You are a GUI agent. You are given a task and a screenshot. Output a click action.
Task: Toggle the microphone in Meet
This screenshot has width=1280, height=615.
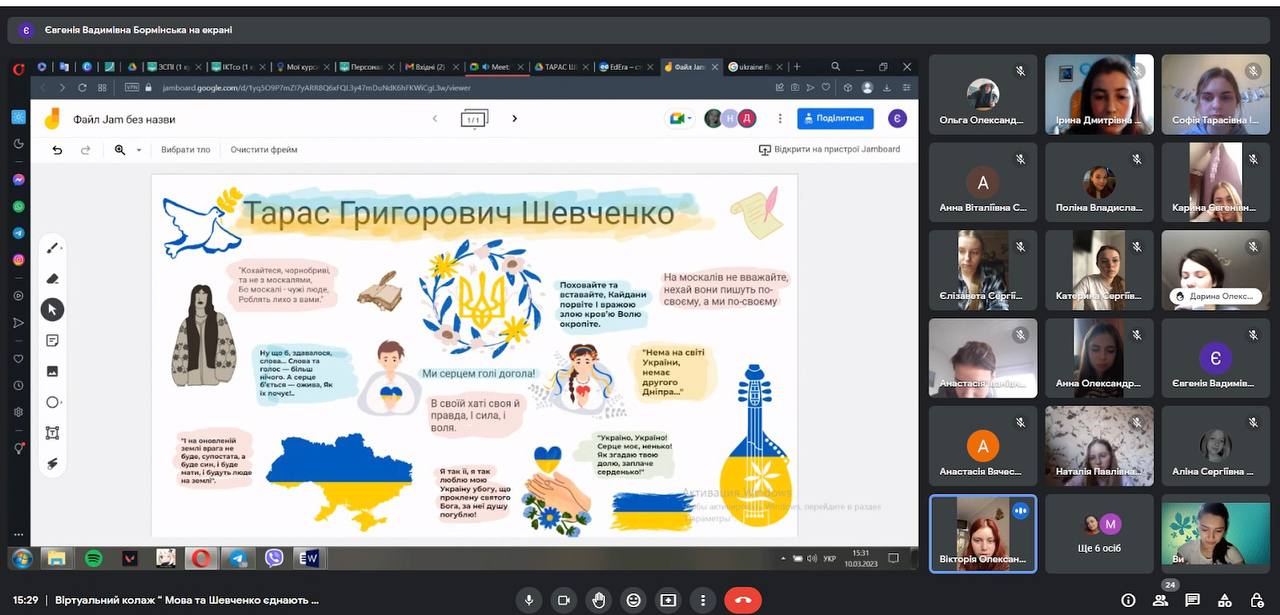pos(529,600)
